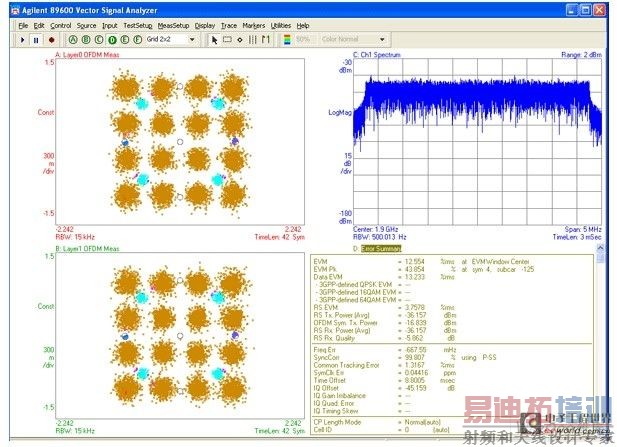Click EVM Pk value 43.854
Image resolution: width=617 pixels, height=447 pixels.
click(x=415, y=270)
